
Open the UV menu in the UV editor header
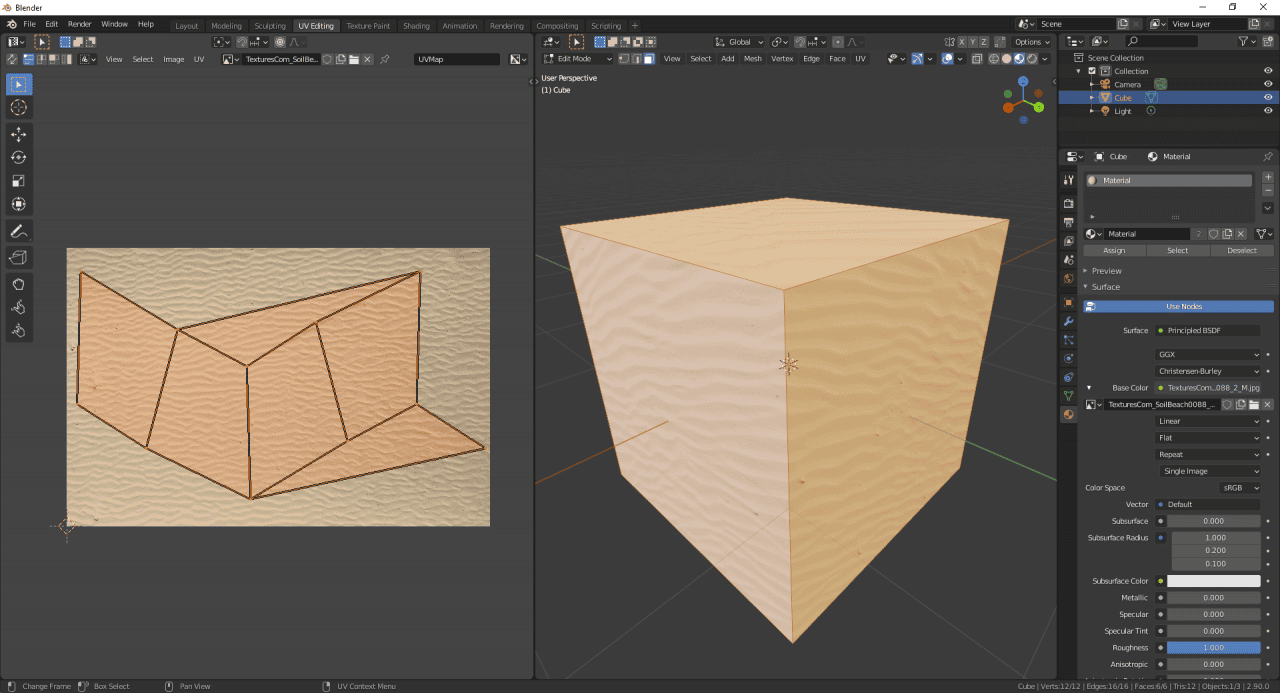click(199, 59)
